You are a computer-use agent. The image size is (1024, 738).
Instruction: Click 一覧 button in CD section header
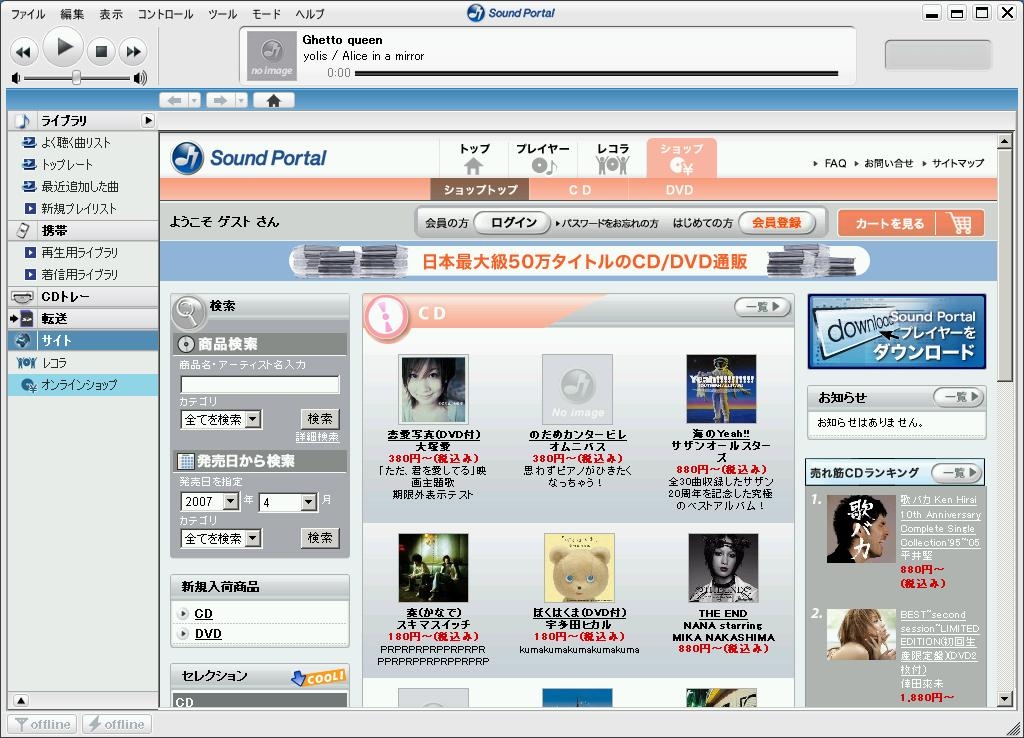coord(762,306)
